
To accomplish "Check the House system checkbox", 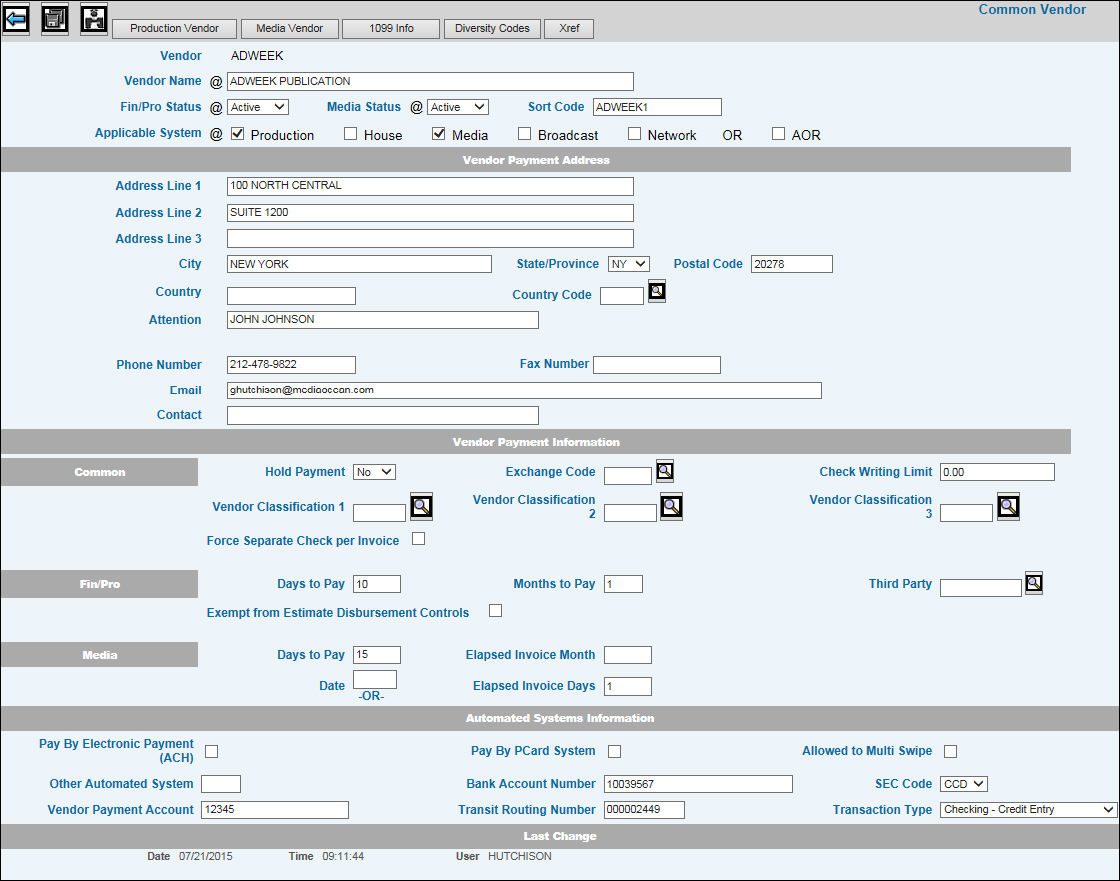I will coord(350,134).
